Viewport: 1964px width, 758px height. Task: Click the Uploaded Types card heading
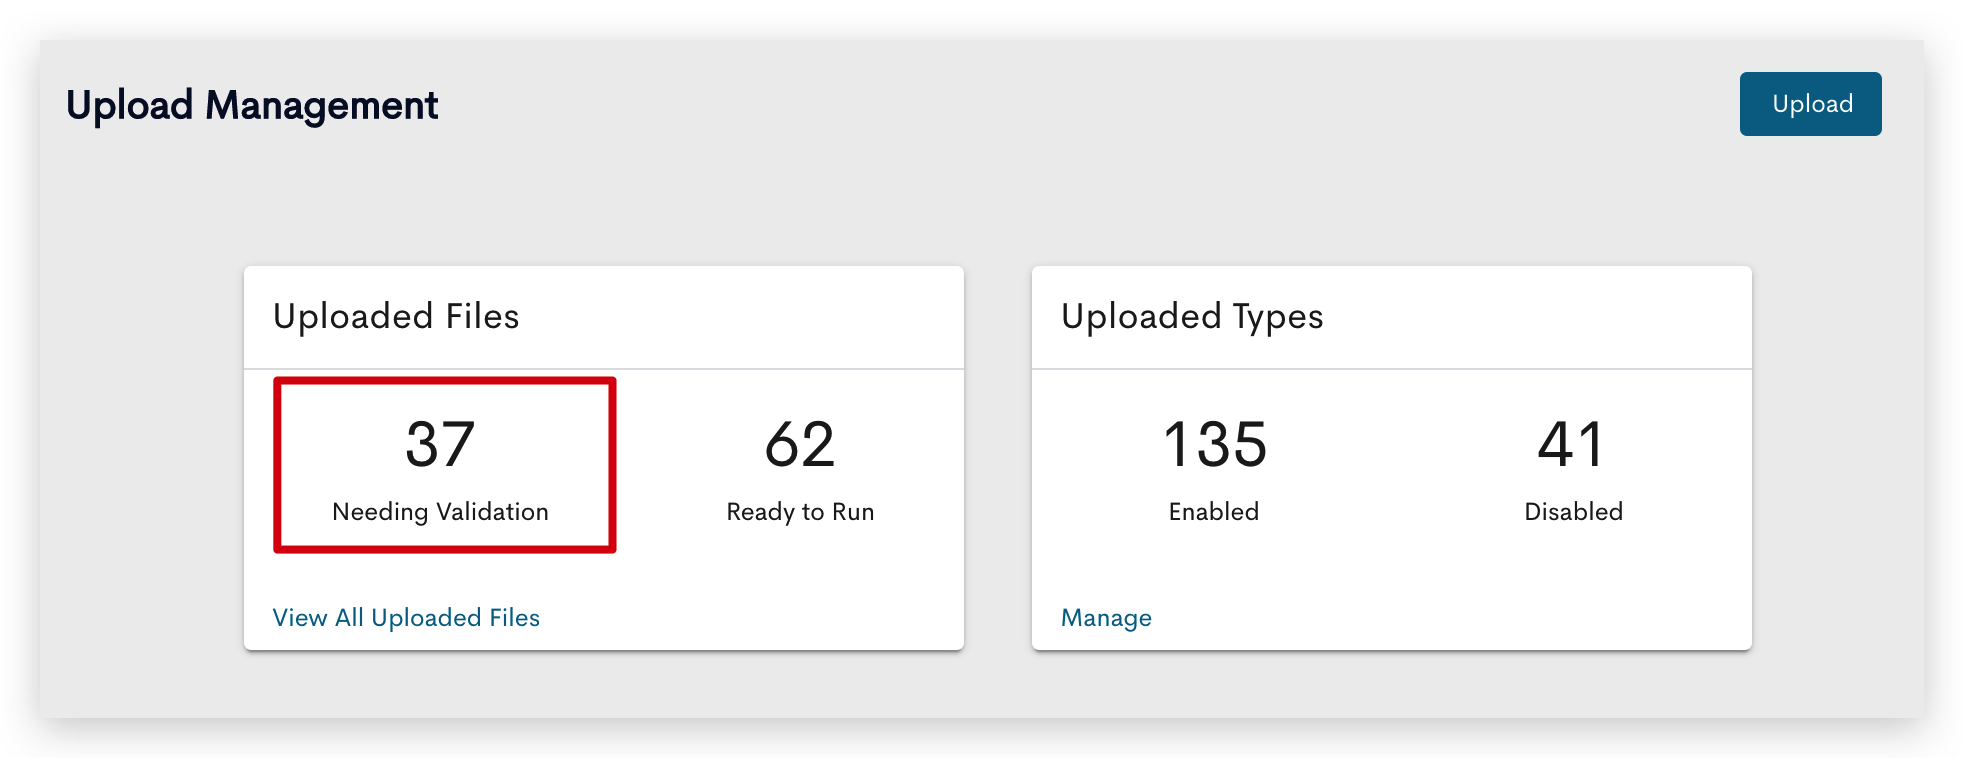point(1192,316)
